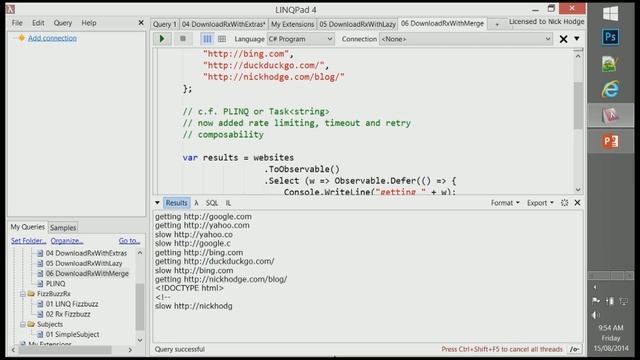Click the results pane layout icon

tap(564, 203)
